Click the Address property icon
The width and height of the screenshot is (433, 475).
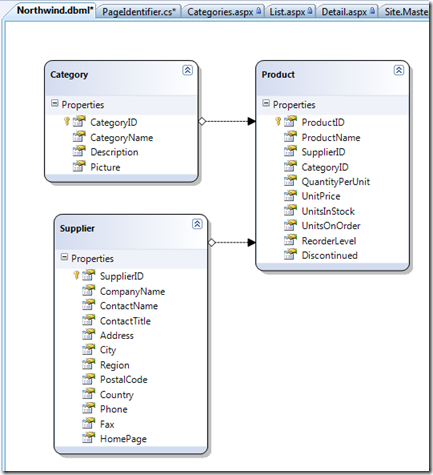pyautogui.click(x=89, y=335)
